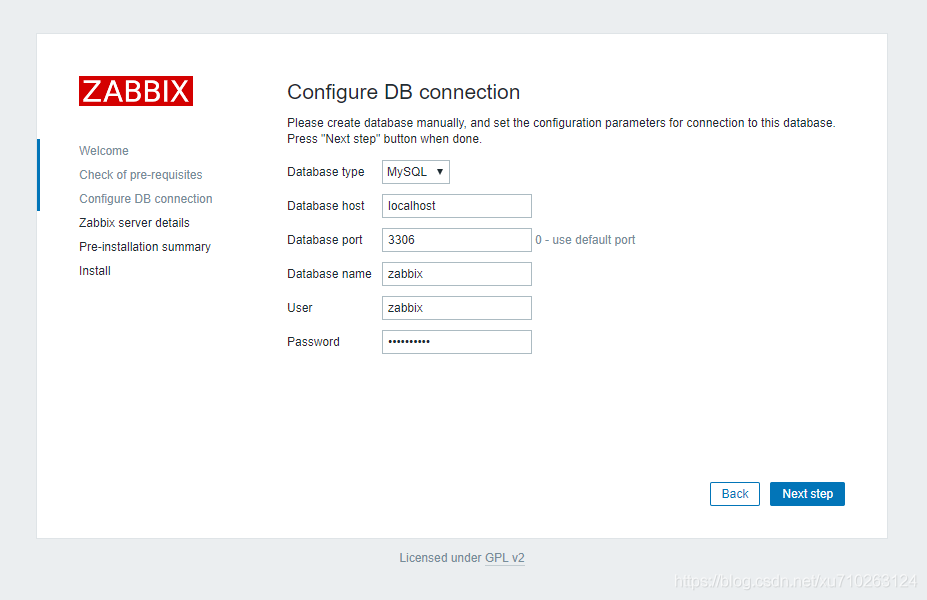Click the Back button
The height and width of the screenshot is (600, 927).
[x=735, y=494]
